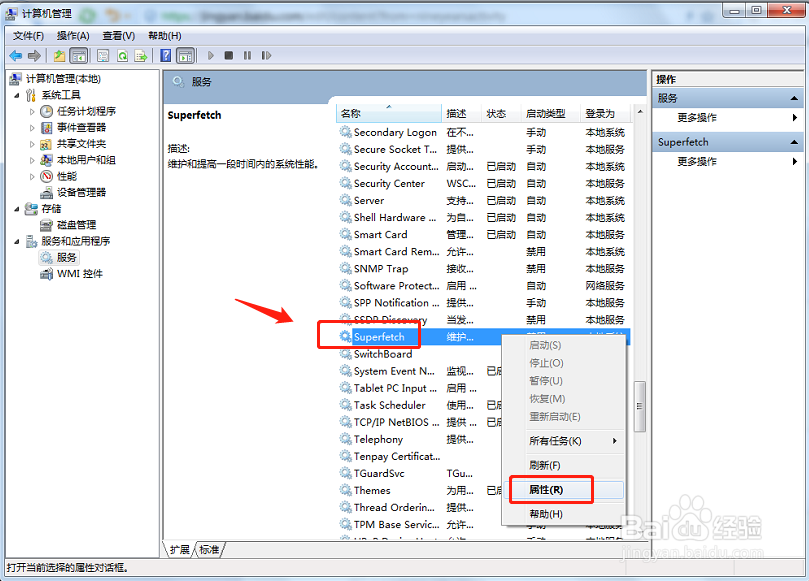Sort by the 状态 column header
This screenshot has height=581, width=809.
coord(501,114)
